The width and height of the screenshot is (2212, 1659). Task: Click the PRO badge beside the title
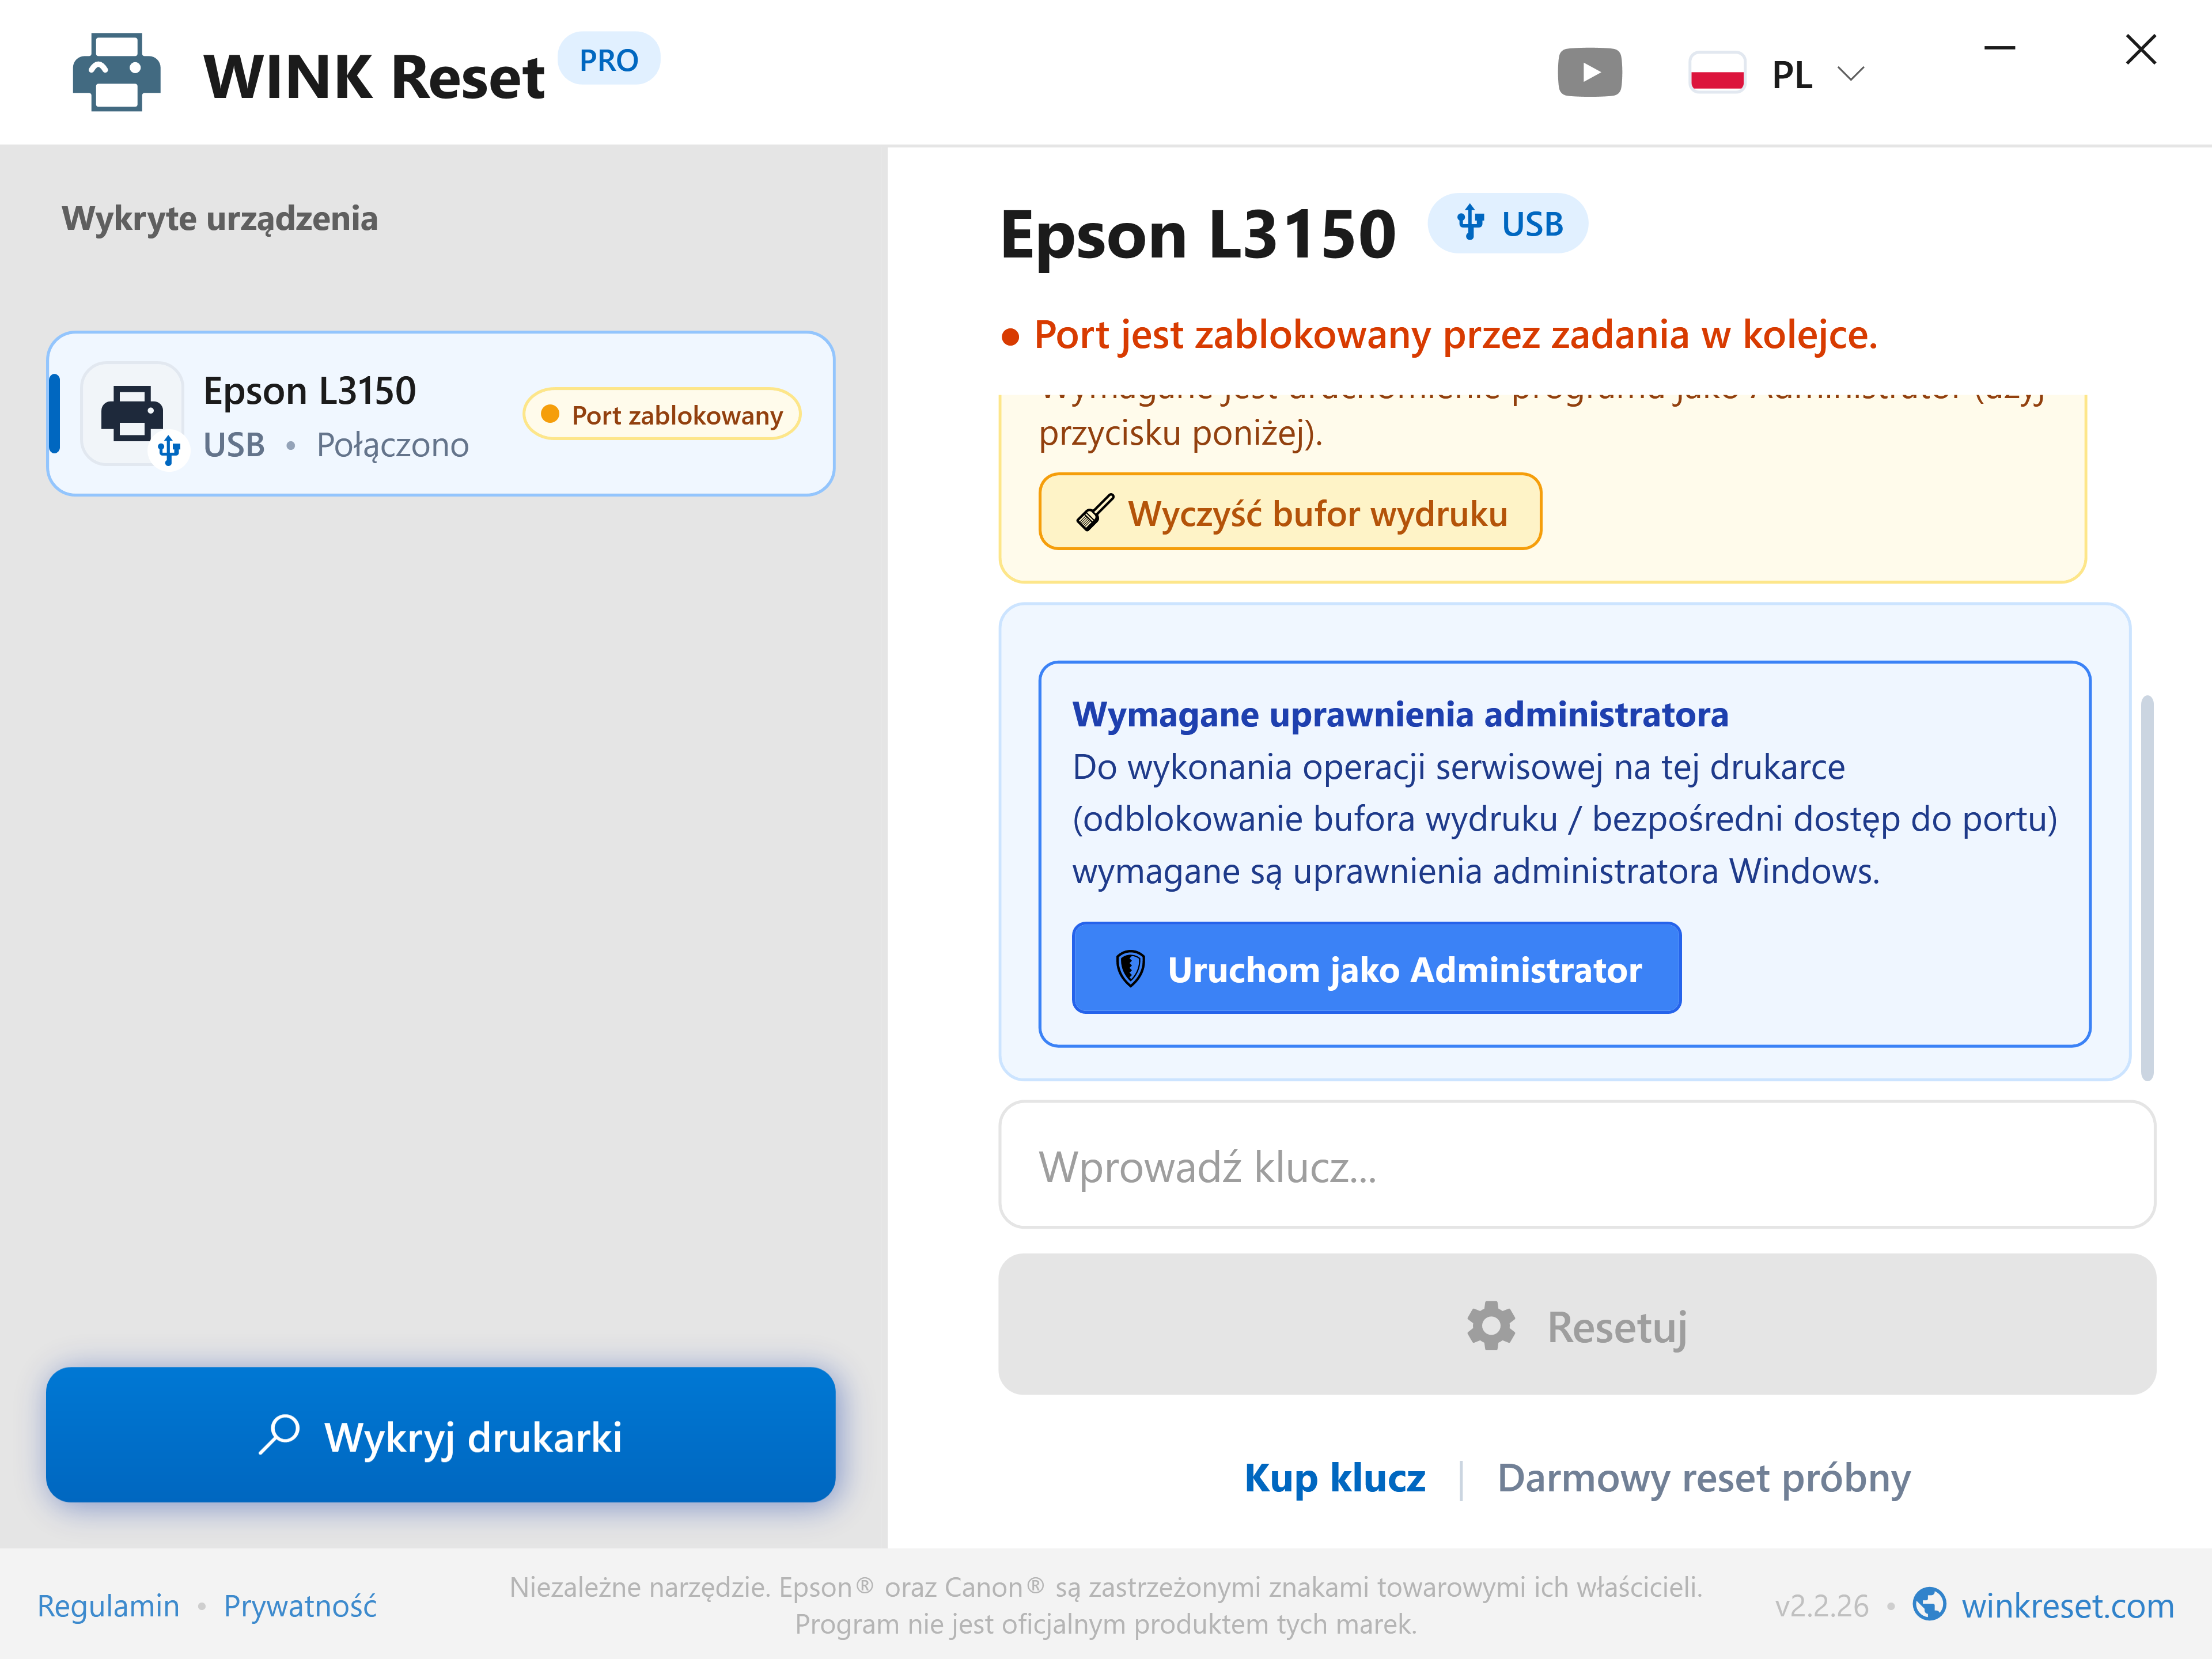(608, 60)
